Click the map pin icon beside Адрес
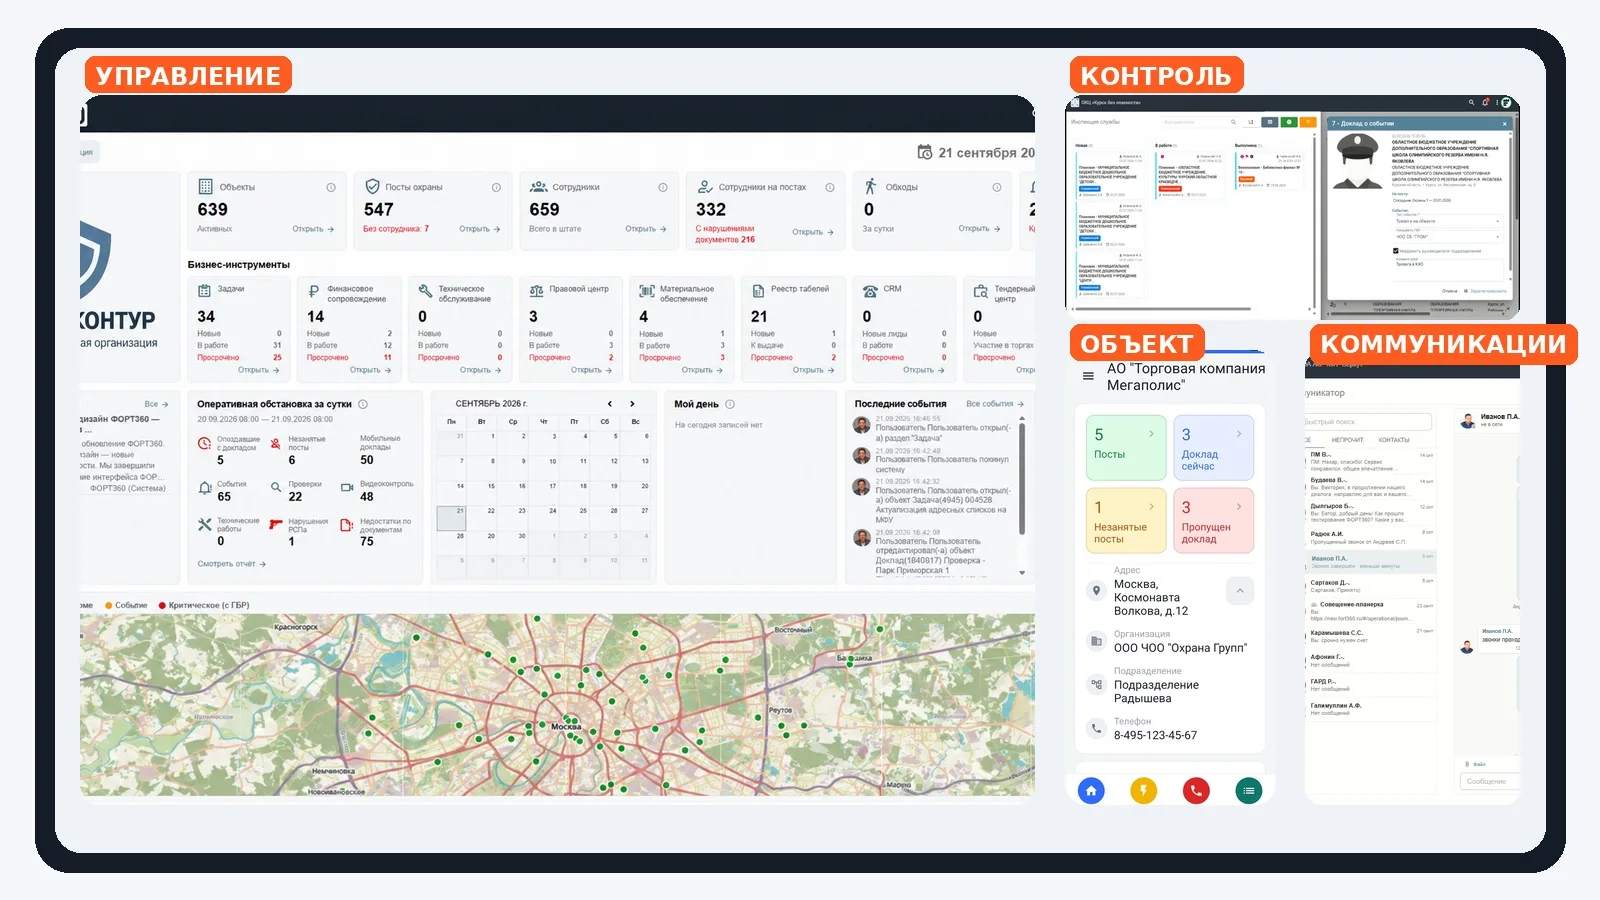The image size is (1600, 900). point(1096,590)
